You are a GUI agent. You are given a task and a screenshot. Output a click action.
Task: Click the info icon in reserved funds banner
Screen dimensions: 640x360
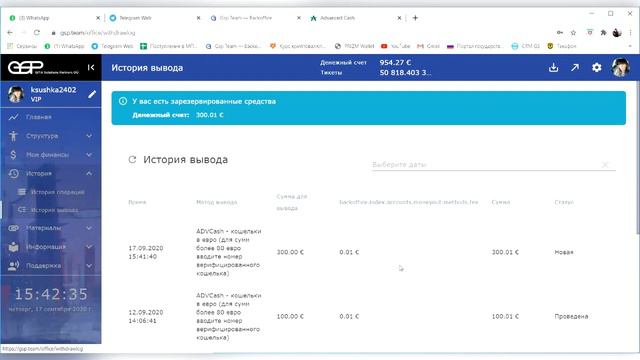[123, 101]
